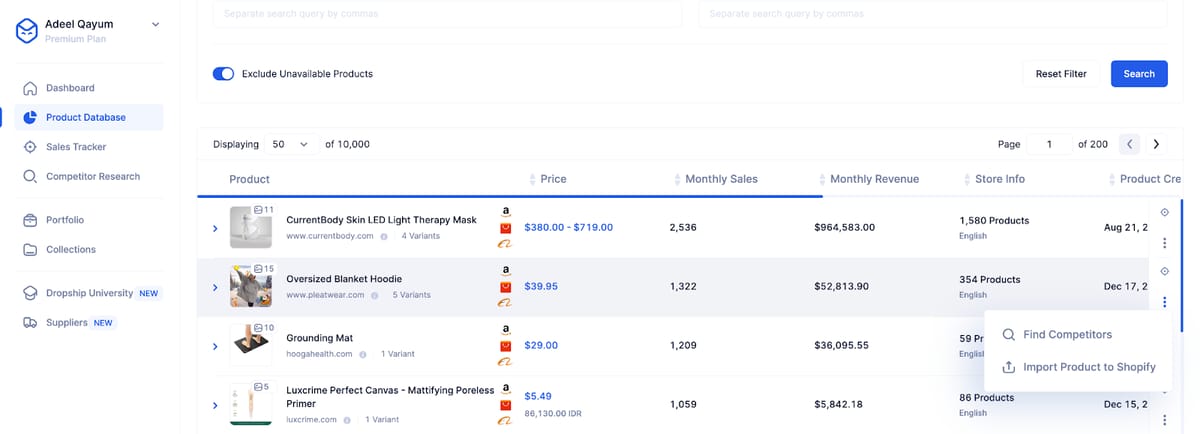The height and width of the screenshot is (434, 1200).
Task: Open three-dot menu for Oversized Blanket Hoodie
Action: click(1164, 302)
